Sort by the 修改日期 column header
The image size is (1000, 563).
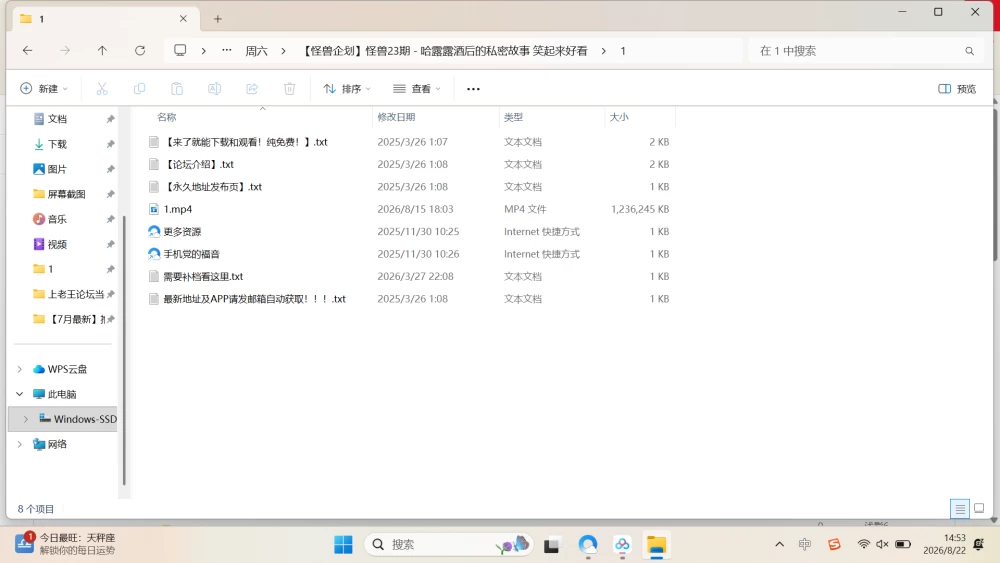pyautogui.click(x=396, y=117)
